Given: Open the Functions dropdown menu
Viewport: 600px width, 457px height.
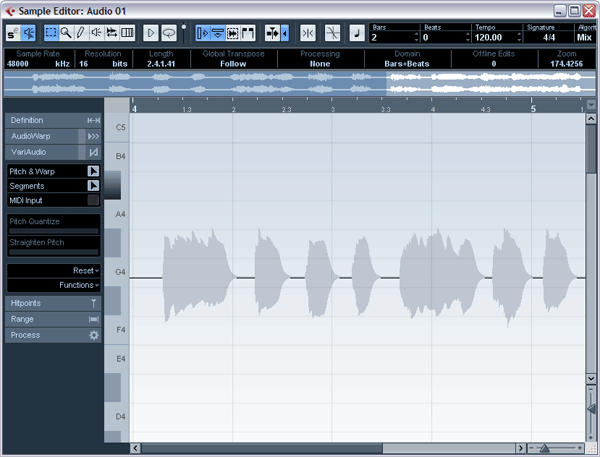Looking at the screenshot, I should coord(54,285).
